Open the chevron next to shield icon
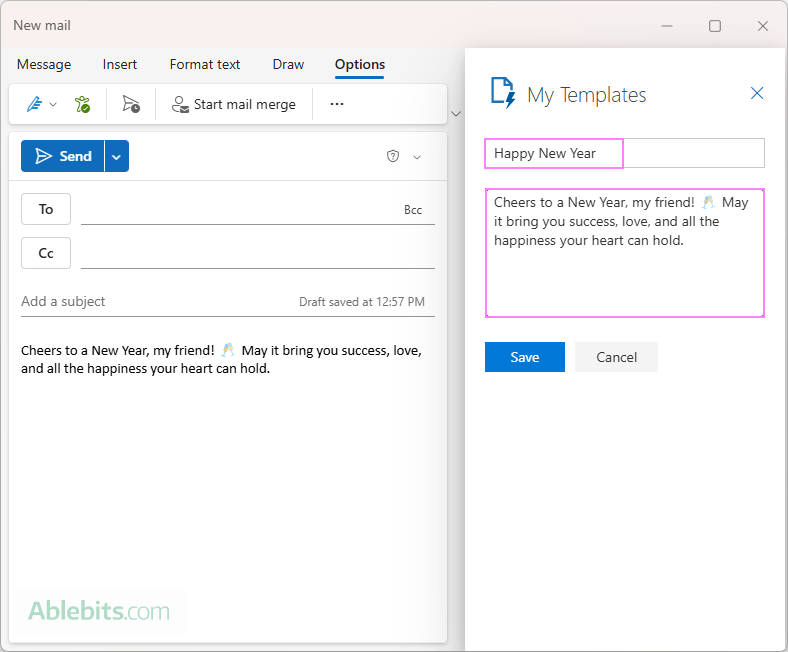 coord(417,156)
